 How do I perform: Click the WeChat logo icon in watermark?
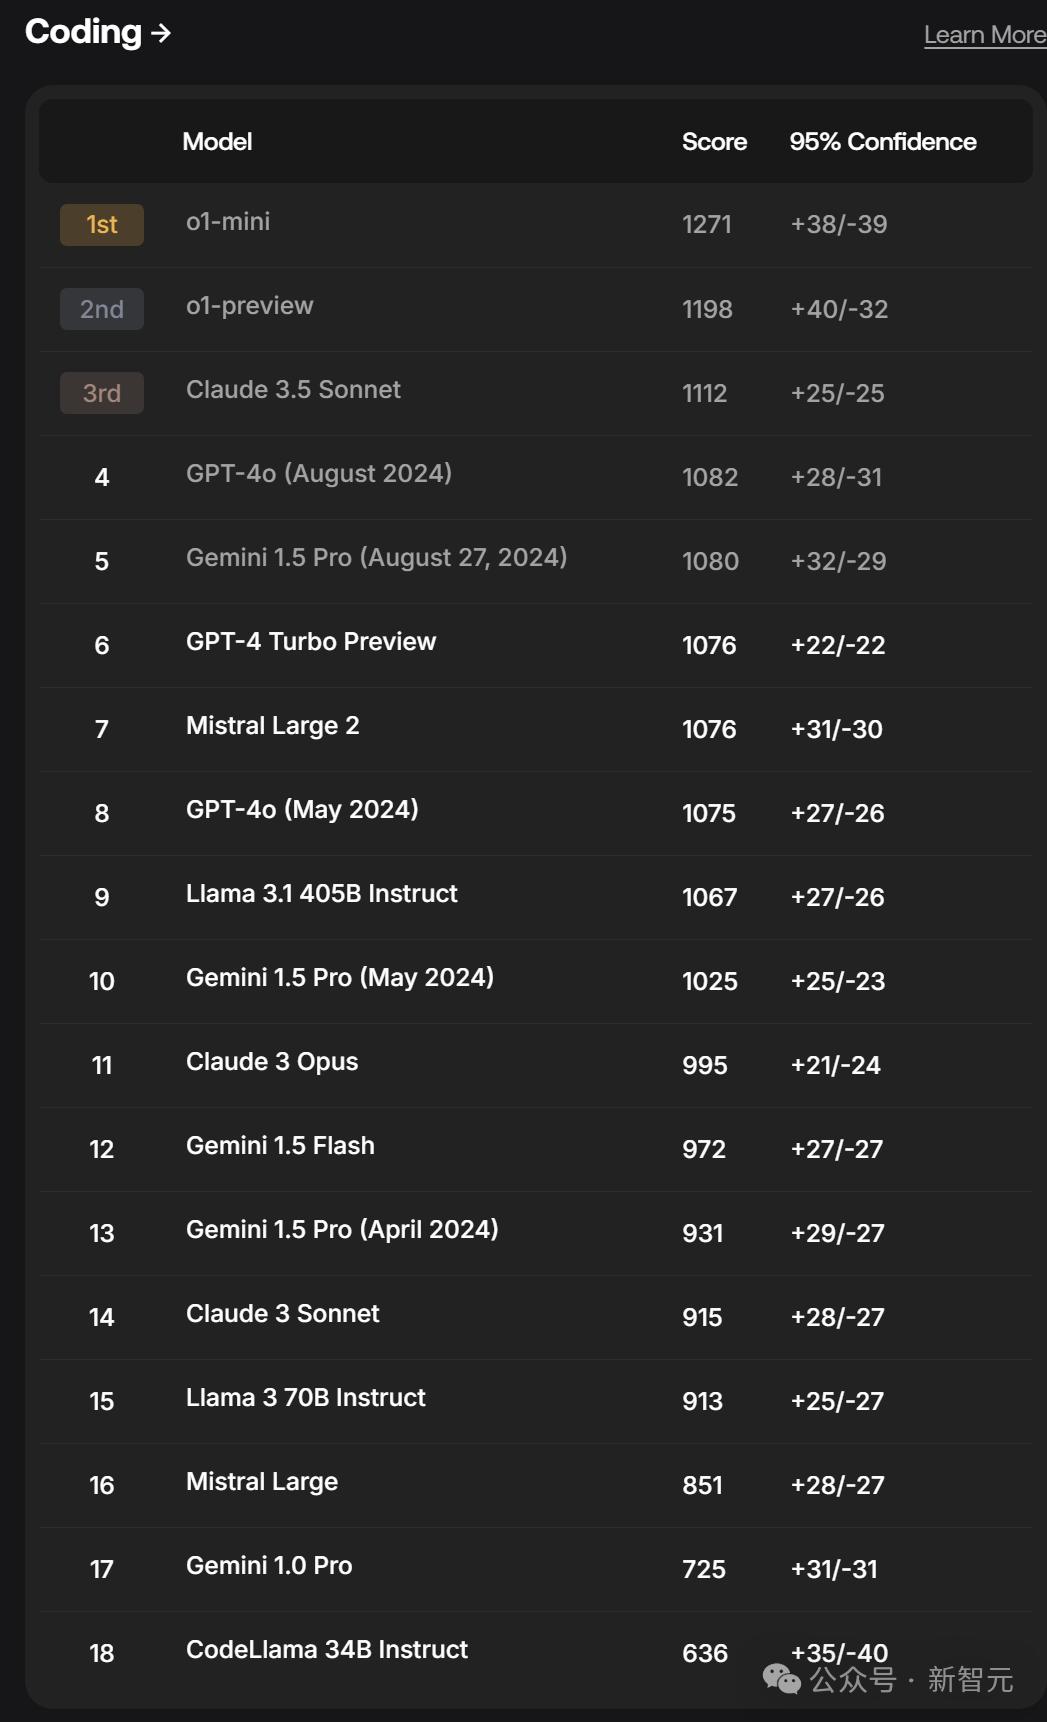point(781,1679)
